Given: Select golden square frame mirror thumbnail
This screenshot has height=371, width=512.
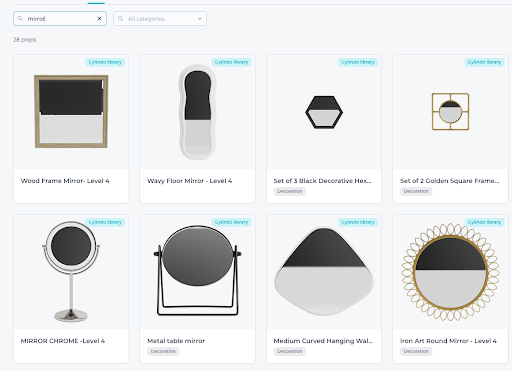Looking at the screenshot, I should coord(450,112).
